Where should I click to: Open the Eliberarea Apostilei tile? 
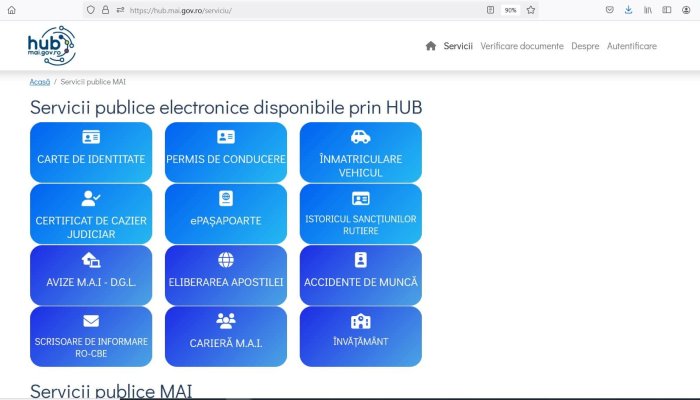coord(226,275)
